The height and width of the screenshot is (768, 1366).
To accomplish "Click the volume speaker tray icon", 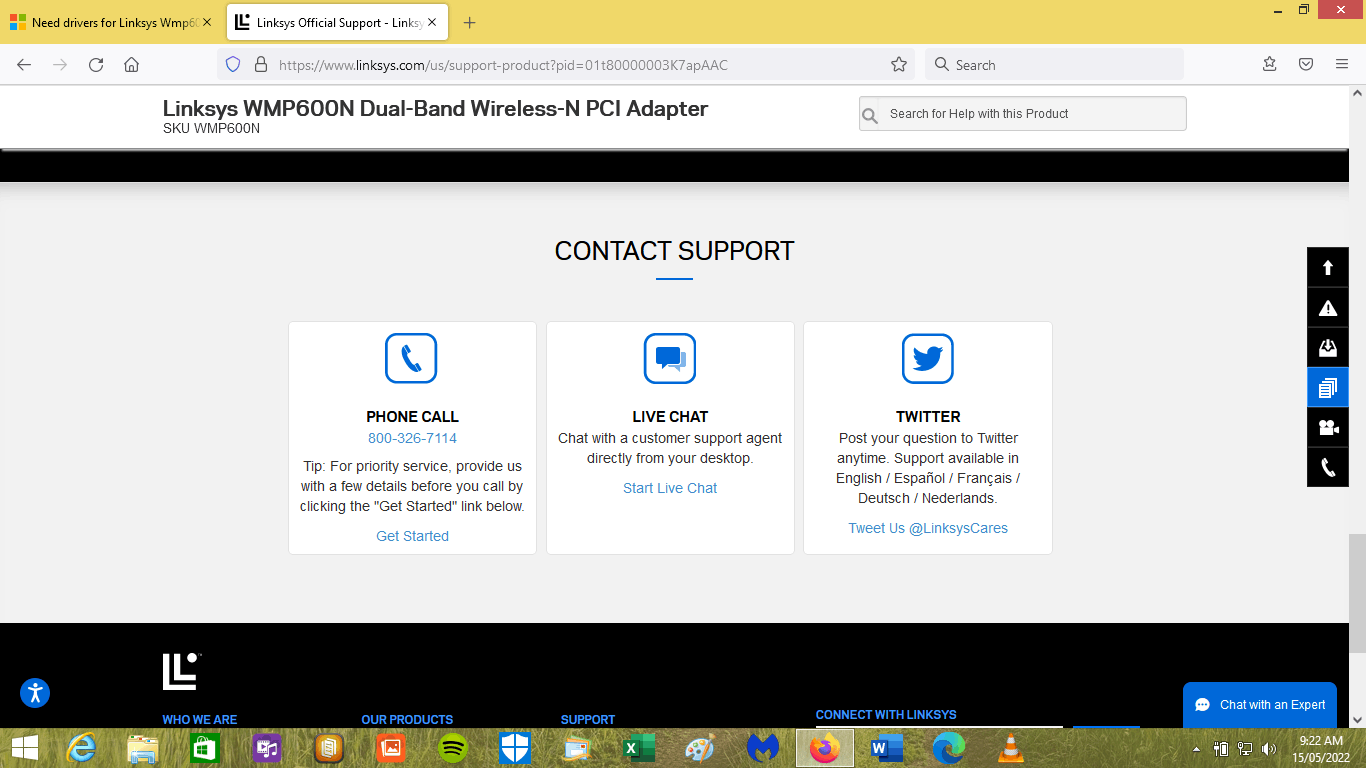I will point(1269,748).
